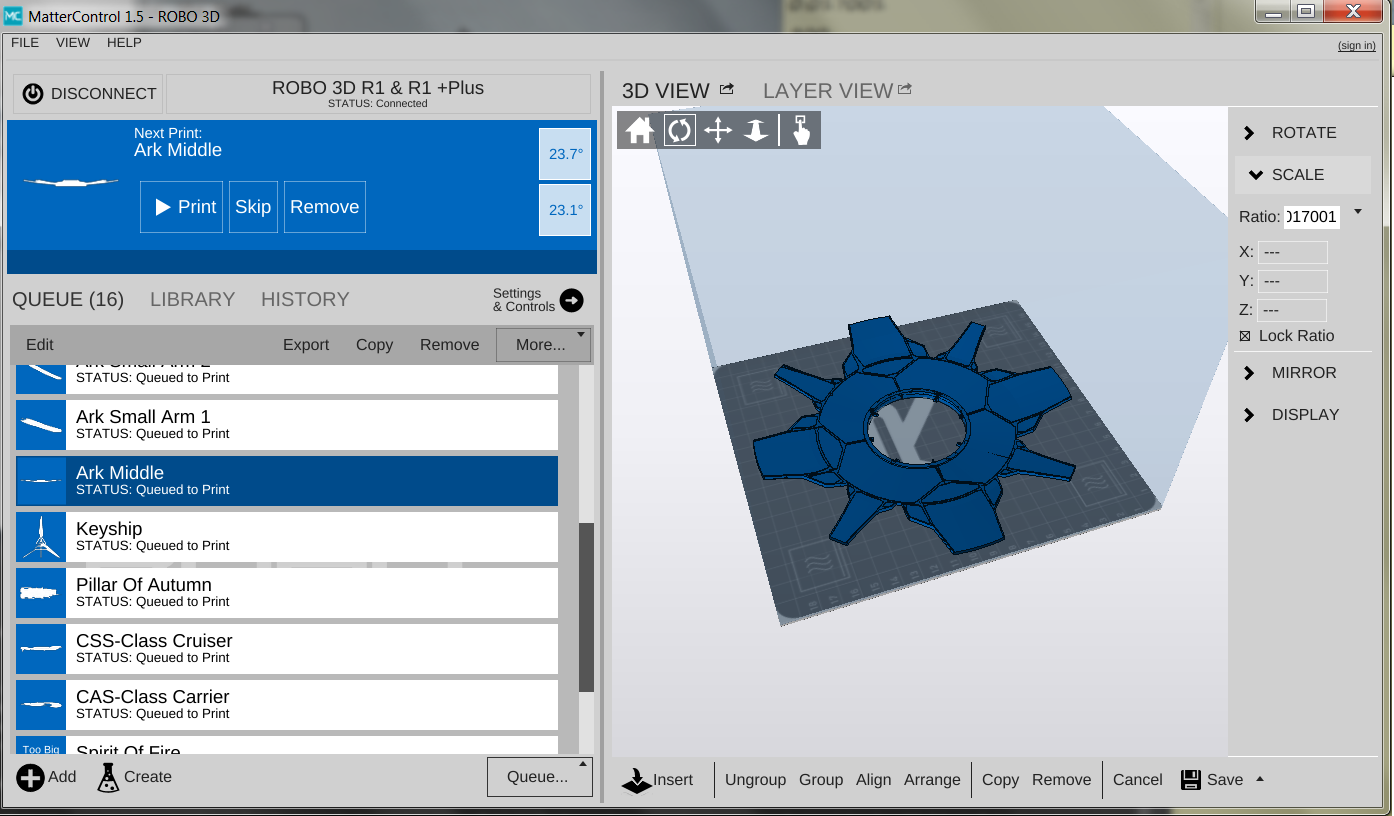Click the Save floppy disk icon
1394x816 pixels.
[x=1191, y=780]
